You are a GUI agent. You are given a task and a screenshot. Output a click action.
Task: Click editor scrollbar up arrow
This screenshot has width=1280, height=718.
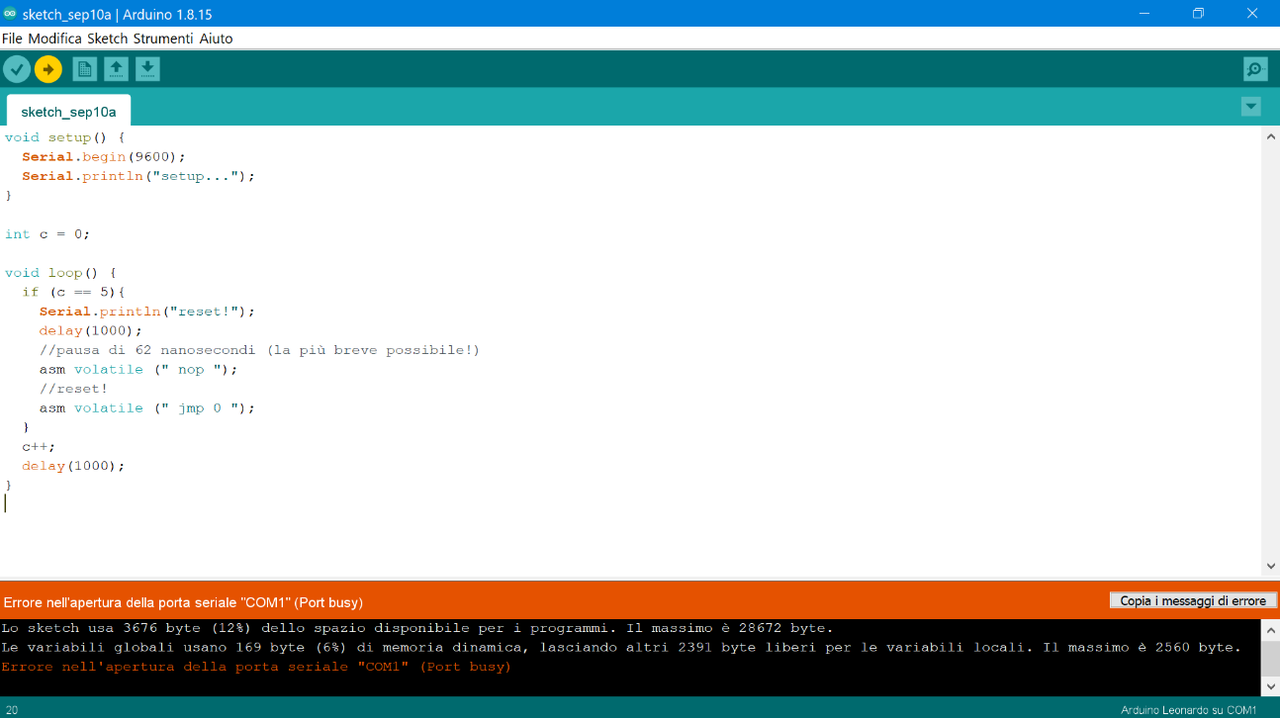(x=1271, y=137)
